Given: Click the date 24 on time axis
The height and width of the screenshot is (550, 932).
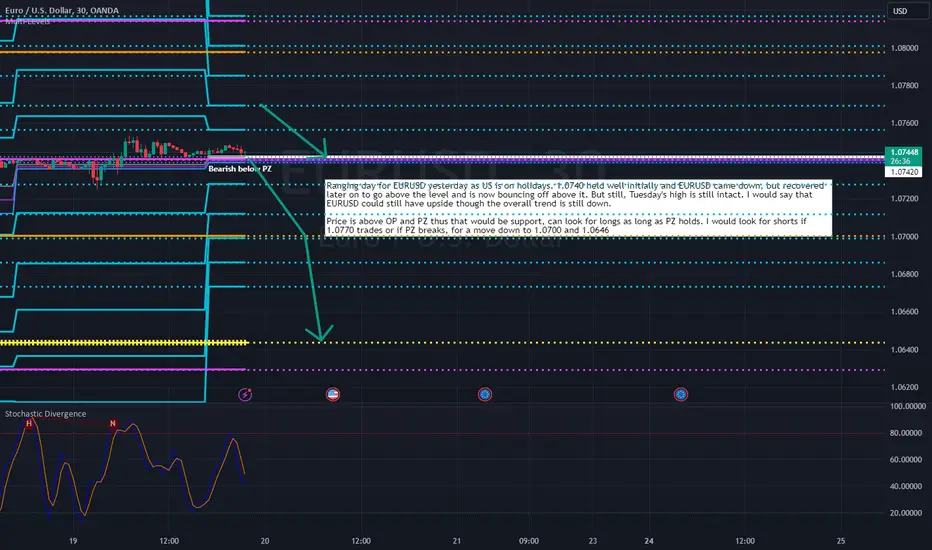Looking at the screenshot, I should [648, 541].
